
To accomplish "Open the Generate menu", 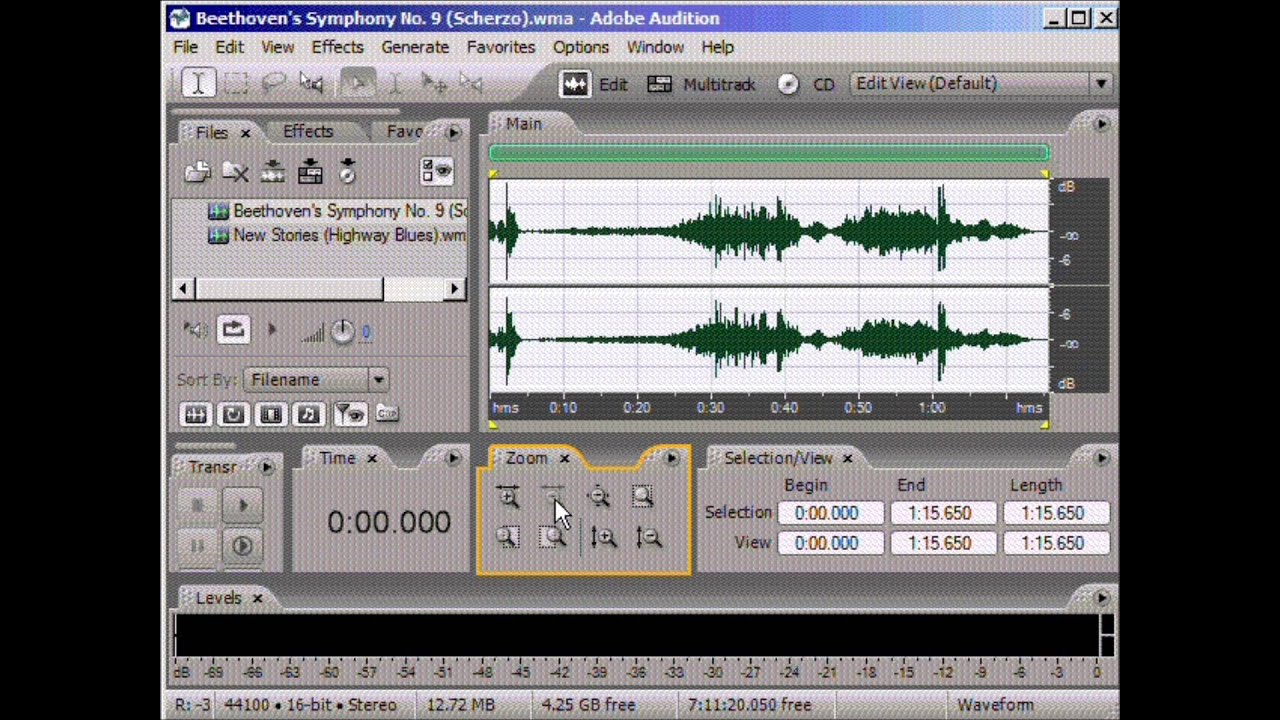I will pos(415,47).
